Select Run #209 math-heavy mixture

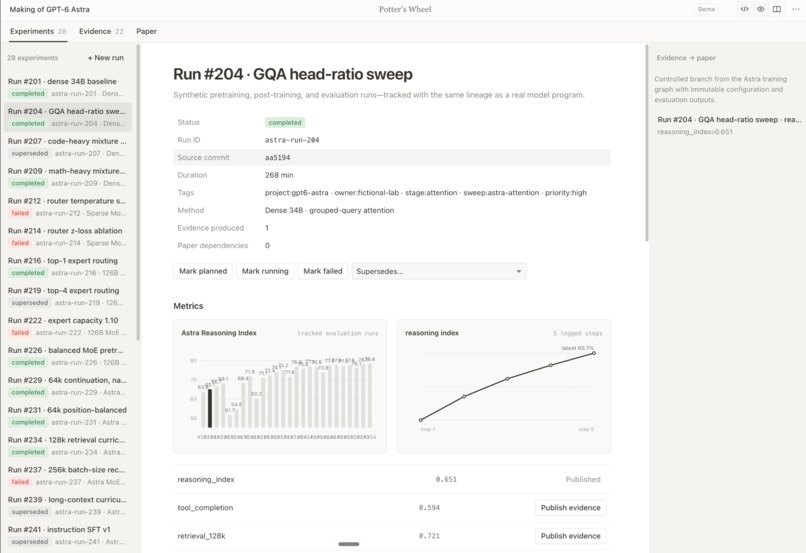tap(67, 176)
